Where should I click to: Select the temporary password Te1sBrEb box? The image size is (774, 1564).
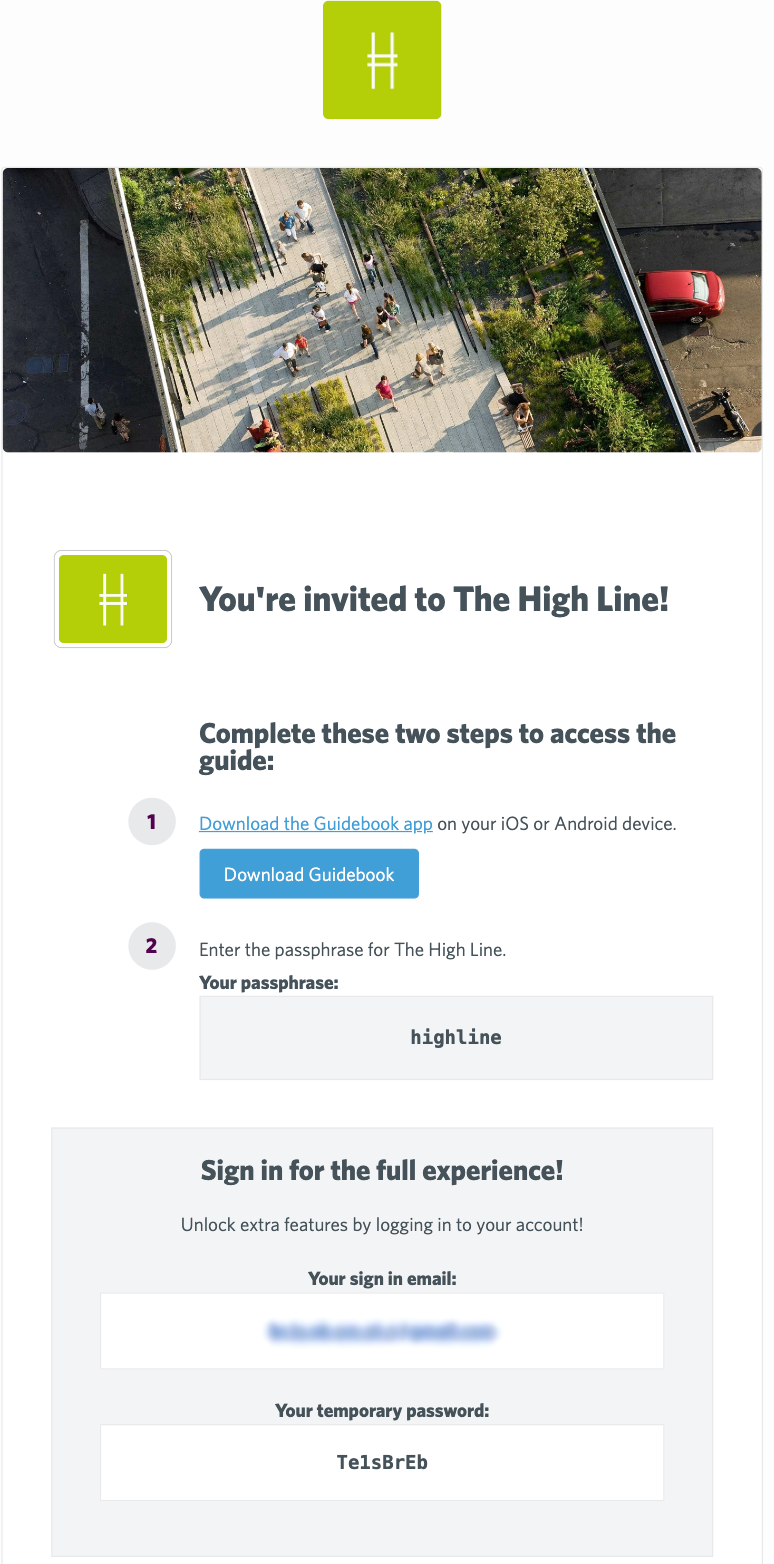tap(382, 1463)
